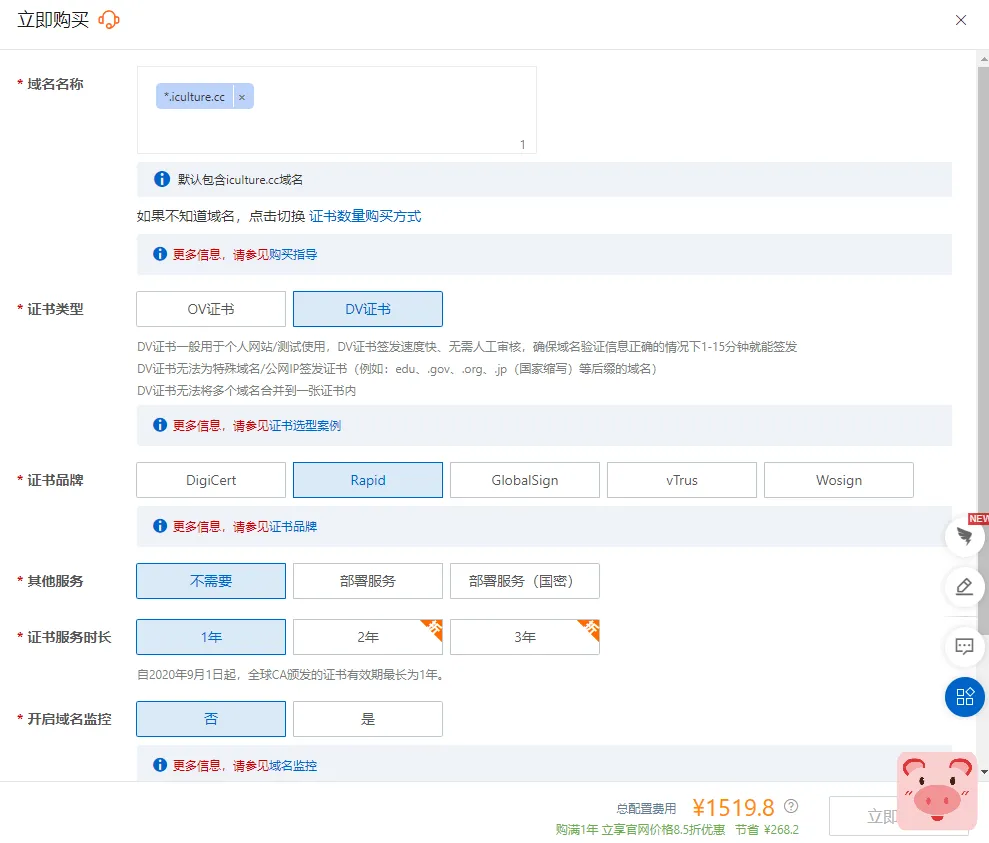Choose Rapid certificate brand
This screenshot has width=989, height=843.
(368, 480)
